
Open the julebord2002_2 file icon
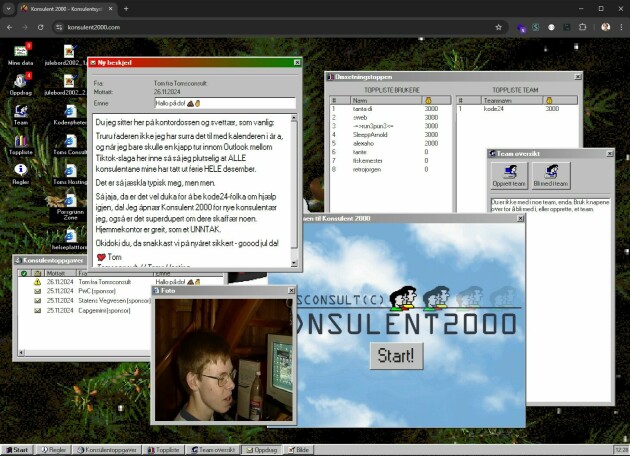click(x=68, y=84)
